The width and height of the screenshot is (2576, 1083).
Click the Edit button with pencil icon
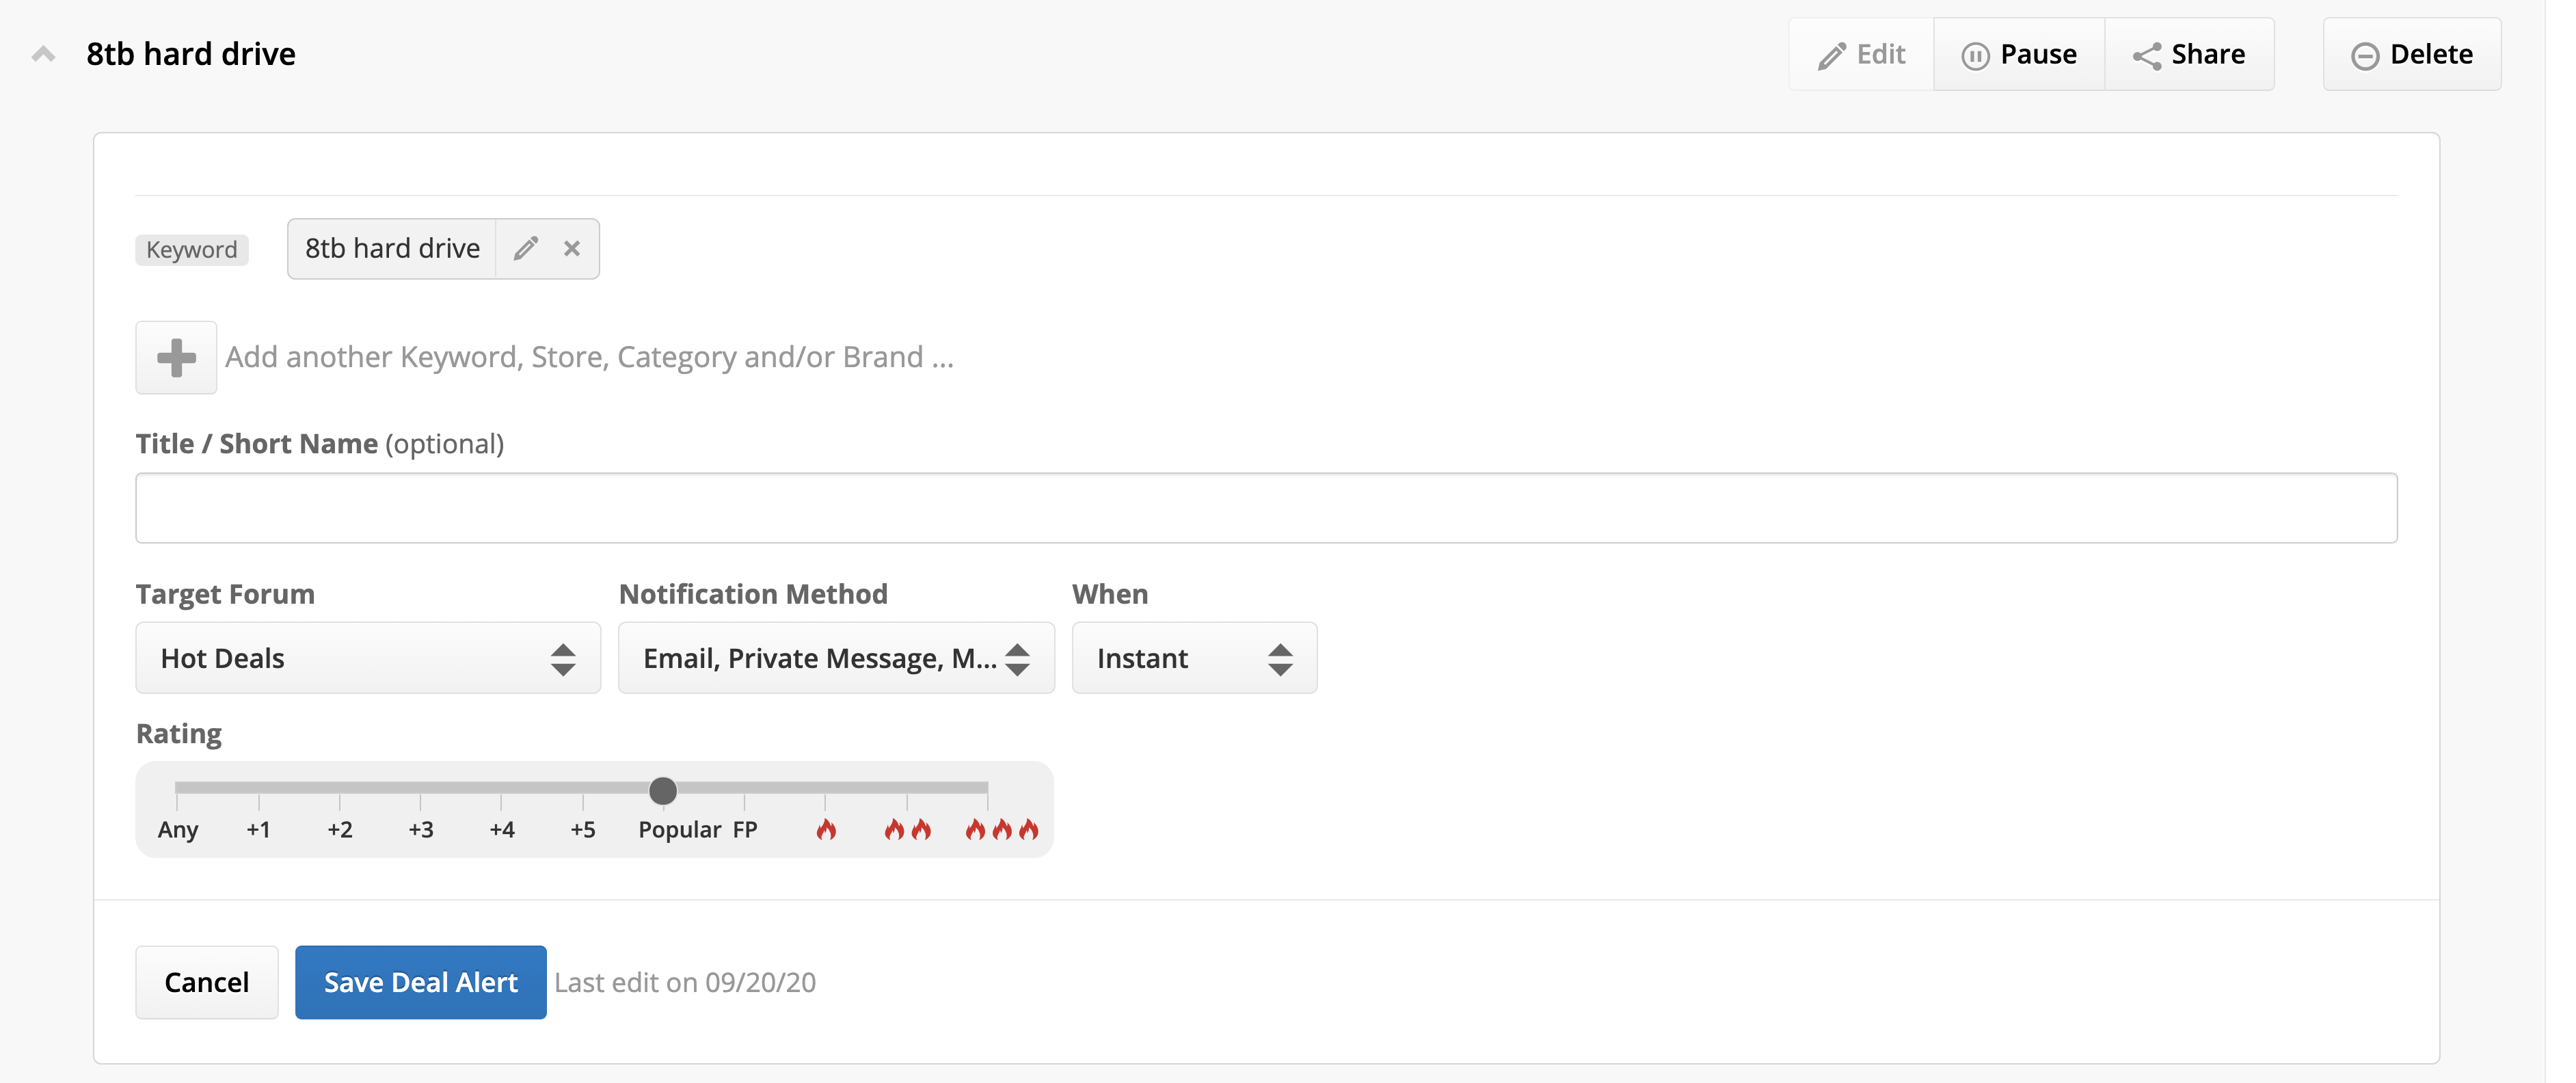tap(1861, 54)
